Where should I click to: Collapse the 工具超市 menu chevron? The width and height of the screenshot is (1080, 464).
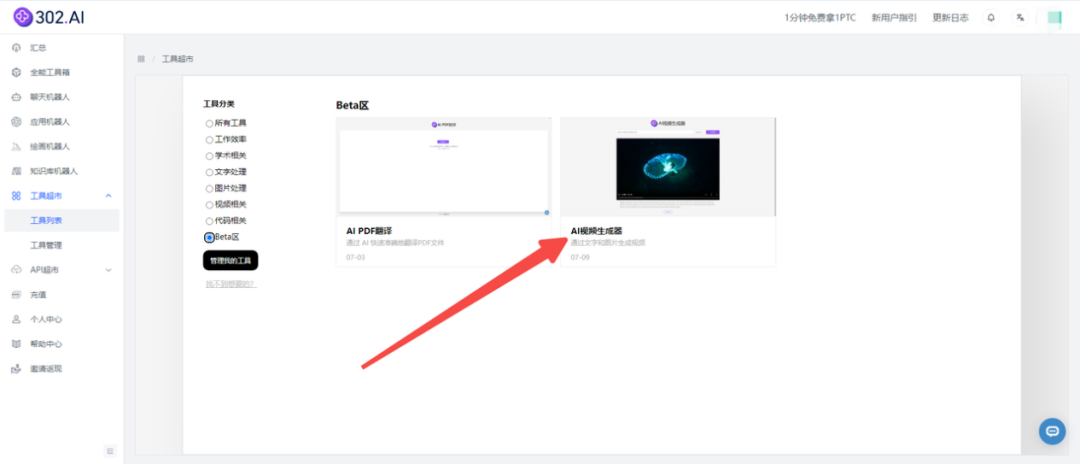108,196
